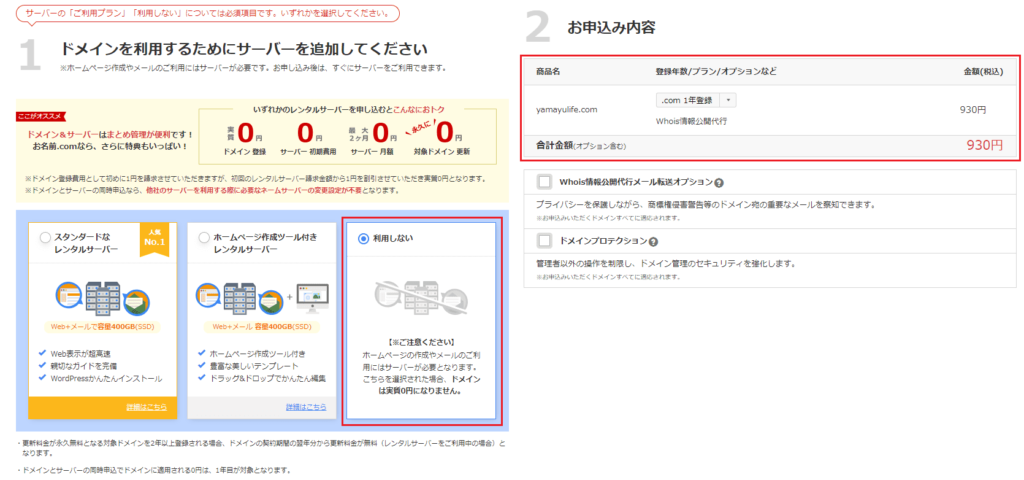Enable the Whois情報公開代行メール転送オプション checkbox
This screenshot has height=480, width=1024.
(x=544, y=183)
